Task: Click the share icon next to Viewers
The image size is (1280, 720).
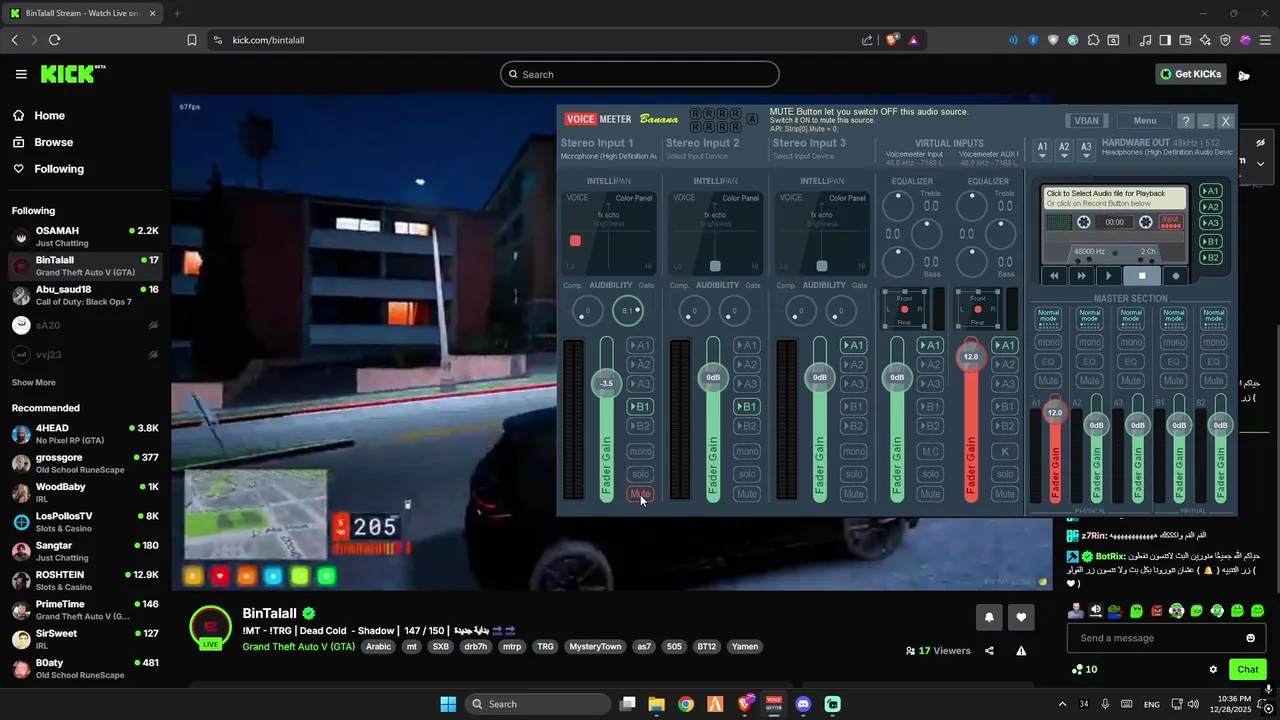Action: click(989, 651)
